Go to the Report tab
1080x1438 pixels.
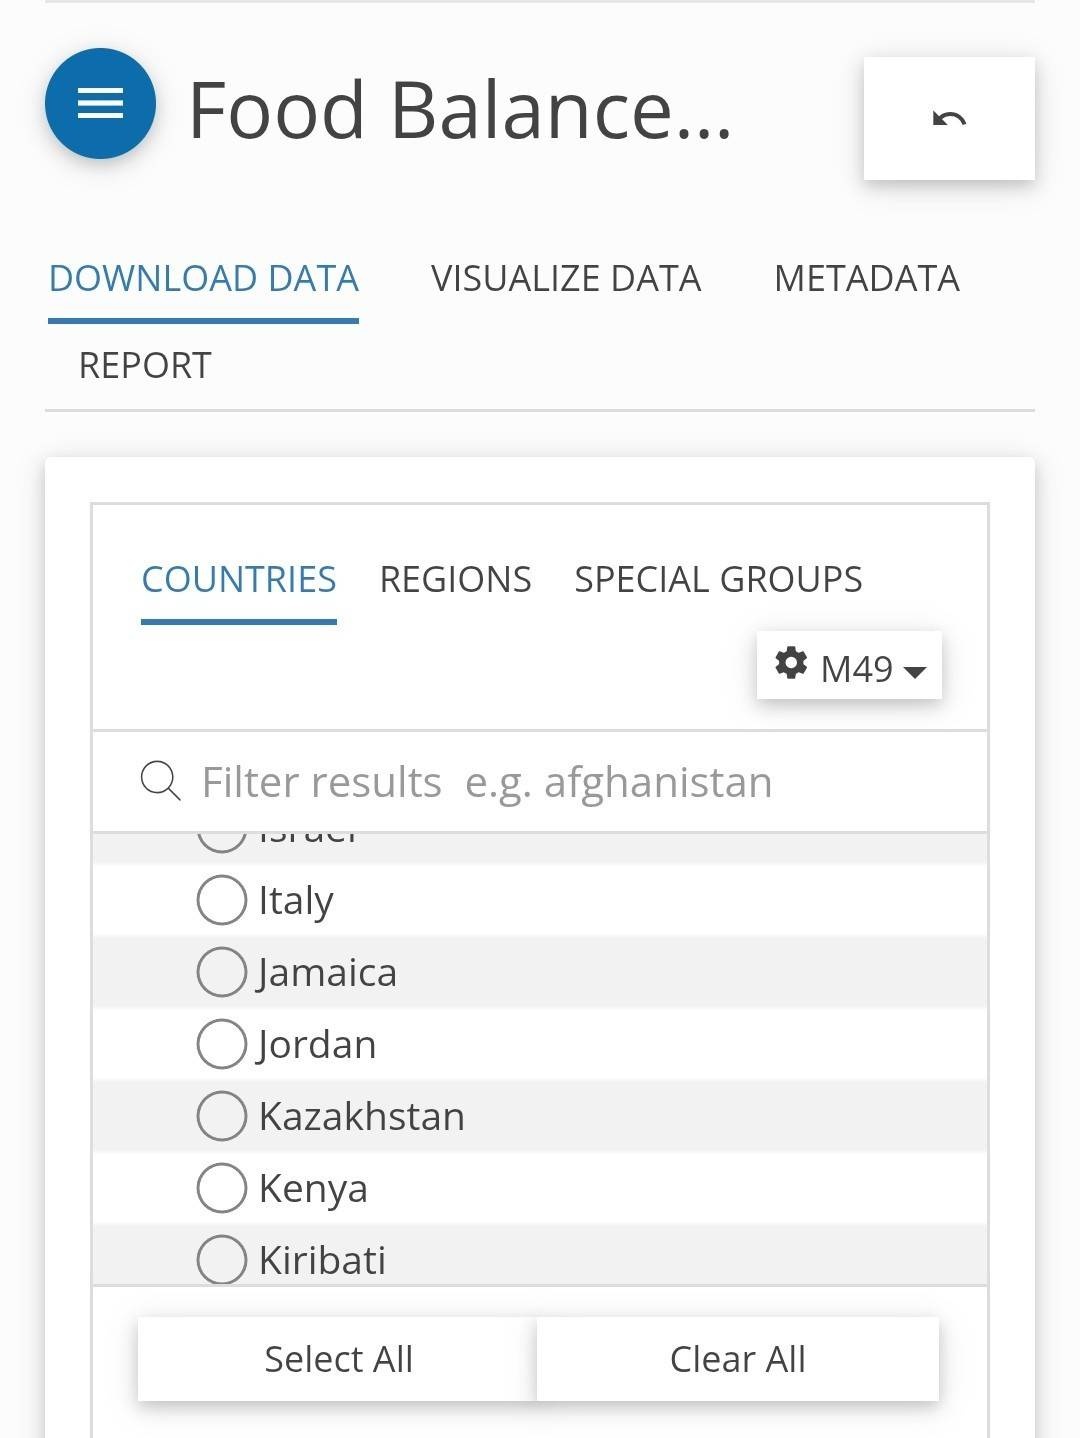tap(145, 365)
